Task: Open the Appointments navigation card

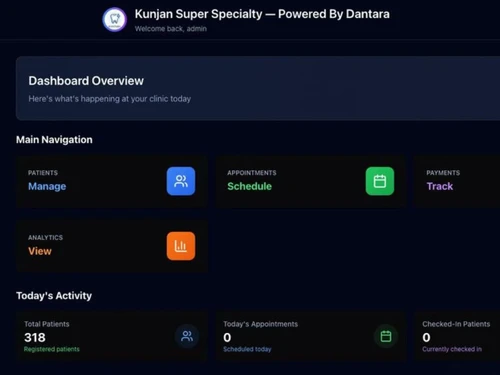Action: coord(311,182)
